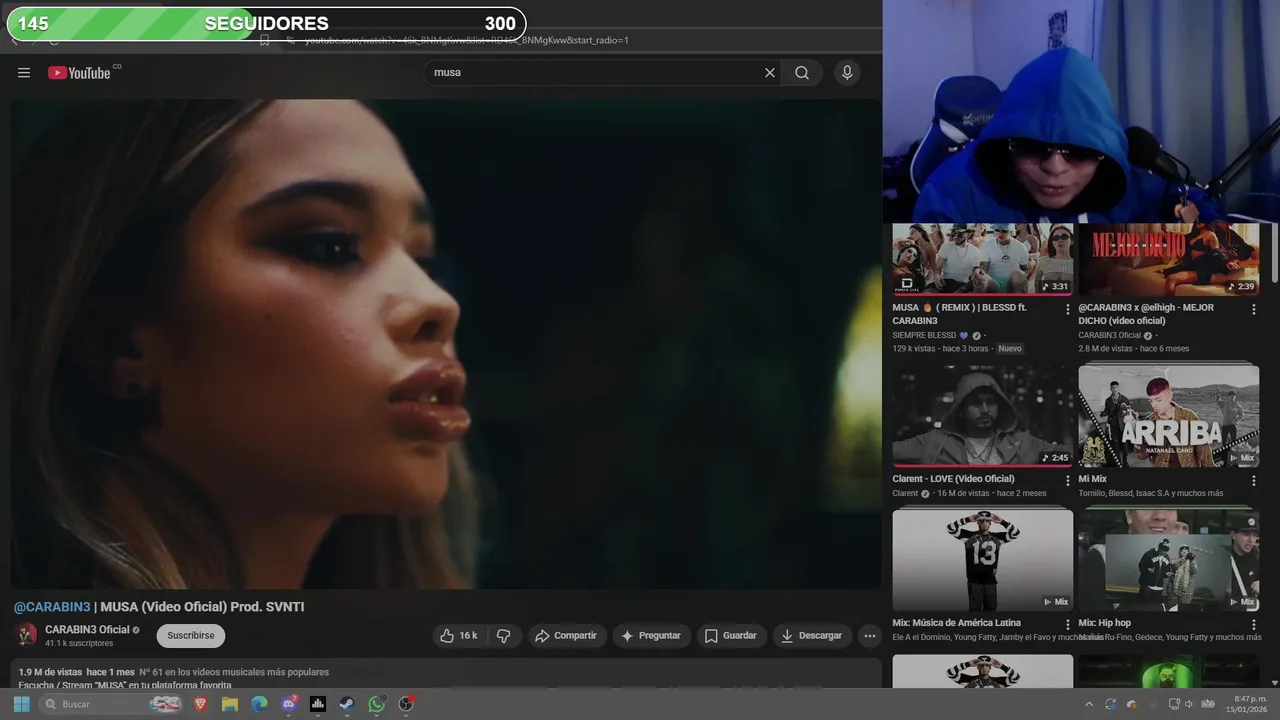Open options menu for Clarent LOVE video
Viewport: 1280px width, 720px height.
(x=1068, y=480)
